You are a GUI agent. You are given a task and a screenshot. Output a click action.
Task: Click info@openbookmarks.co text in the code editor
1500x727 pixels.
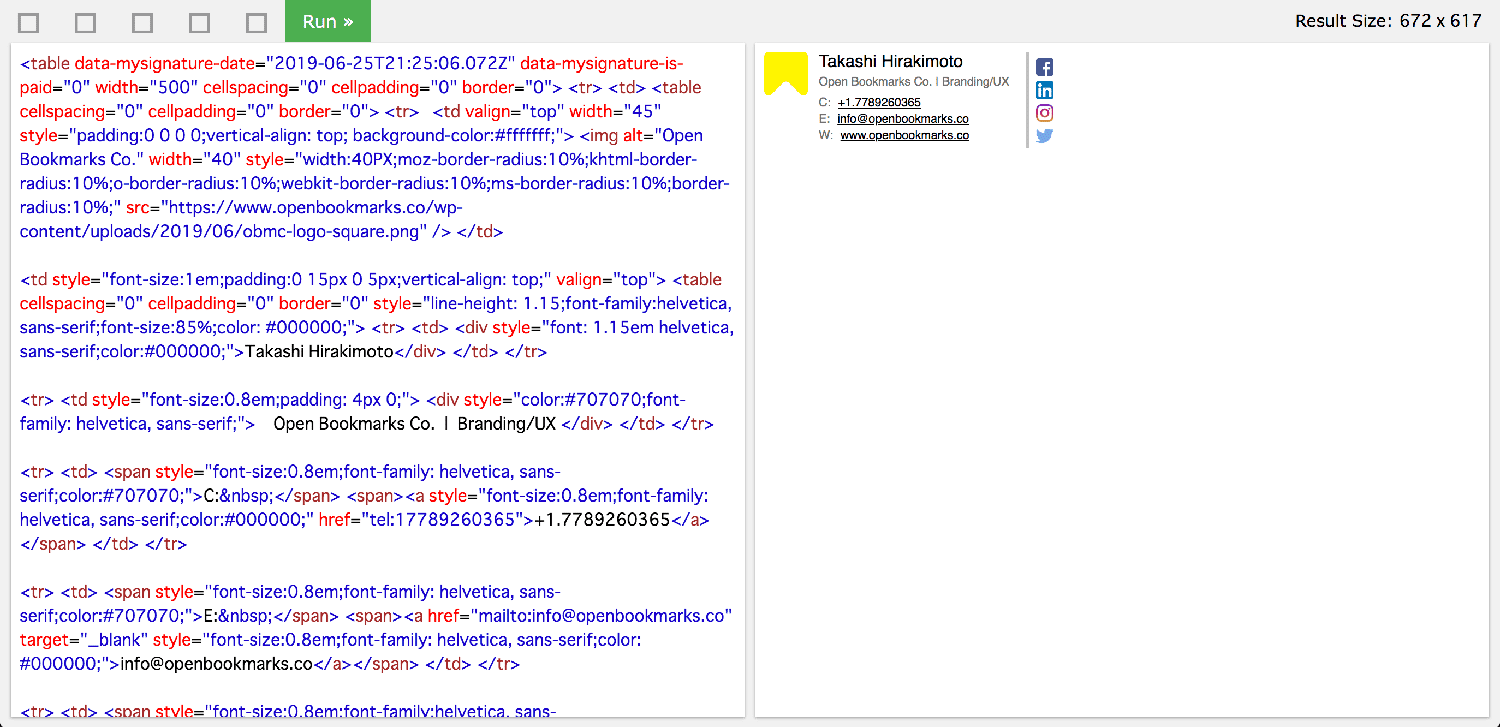[217, 664]
